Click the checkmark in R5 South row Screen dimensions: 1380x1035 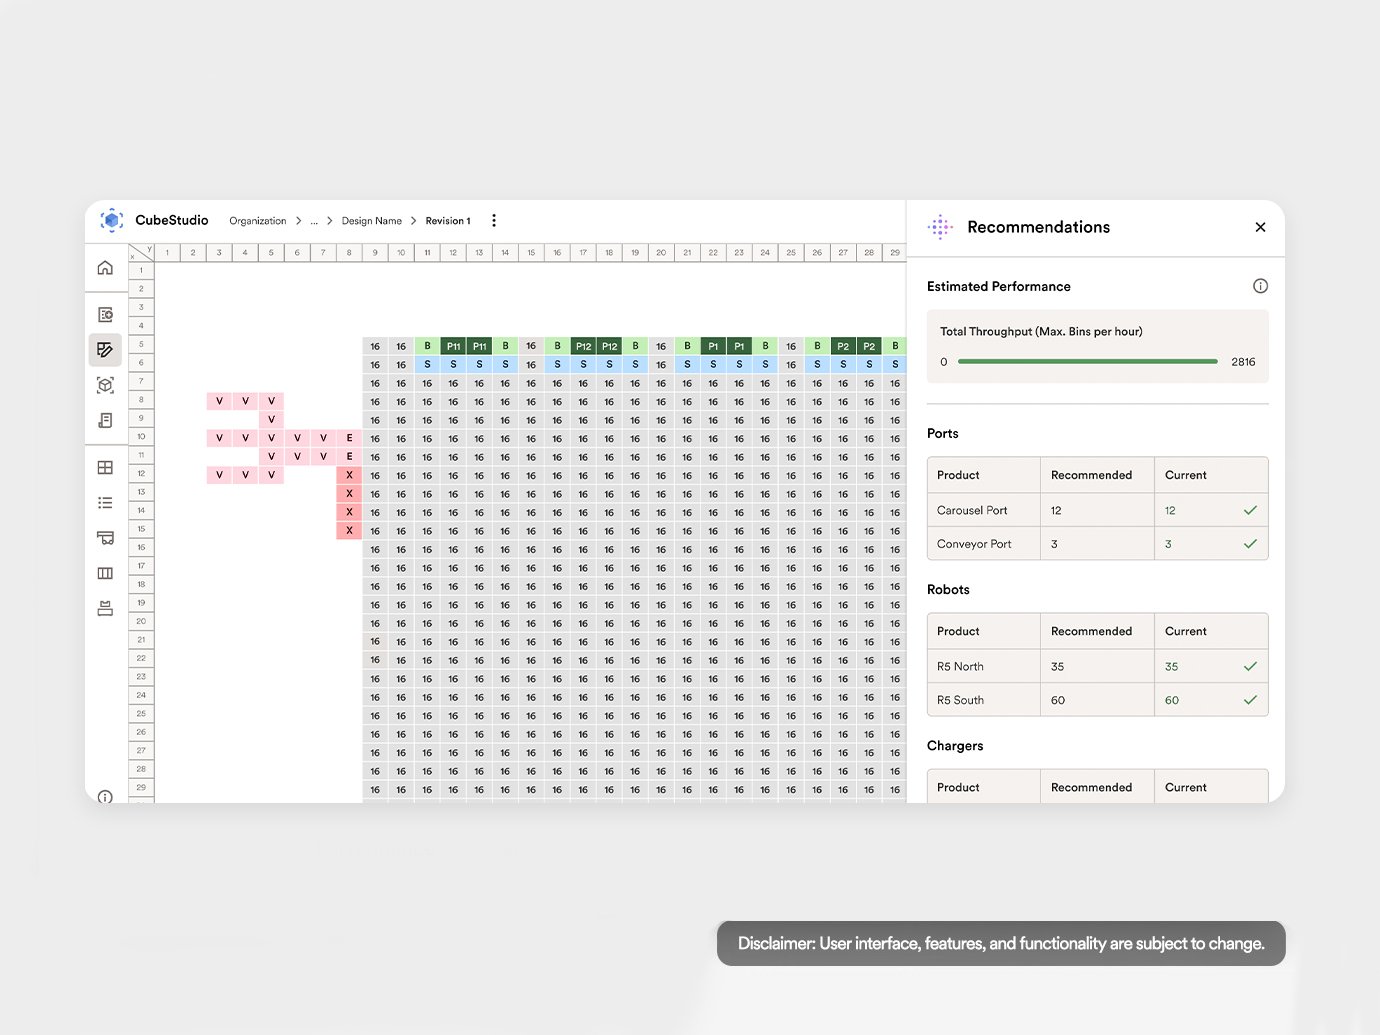[1250, 700]
